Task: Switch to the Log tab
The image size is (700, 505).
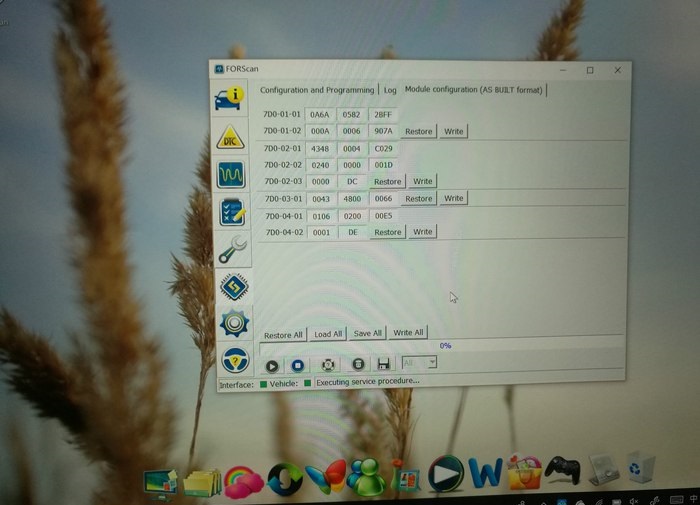Action: point(390,90)
